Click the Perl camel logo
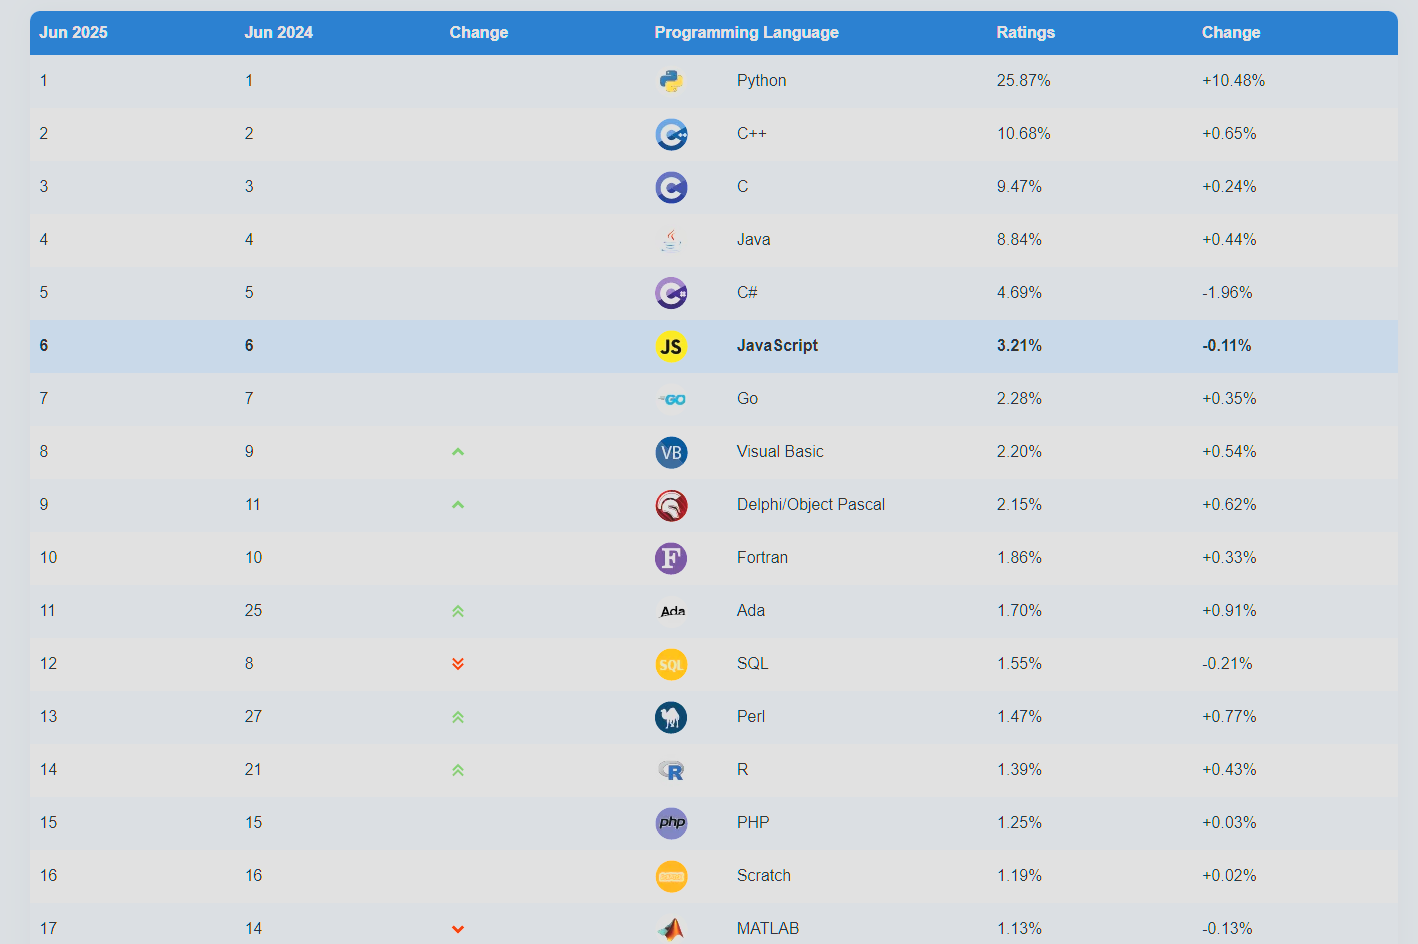1418x944 pixels. point(671,717)
